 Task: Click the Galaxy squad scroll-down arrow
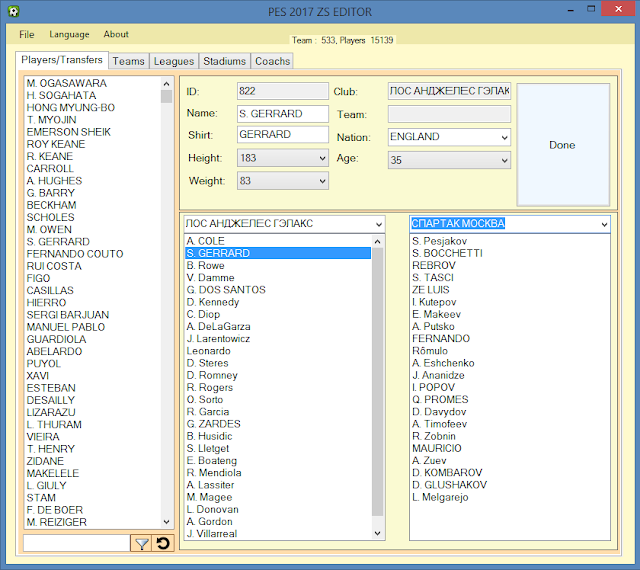click(x=378, y=533)
